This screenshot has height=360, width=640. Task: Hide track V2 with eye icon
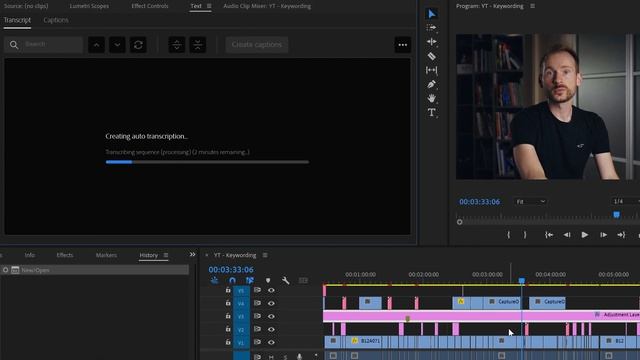click(271, 329)
